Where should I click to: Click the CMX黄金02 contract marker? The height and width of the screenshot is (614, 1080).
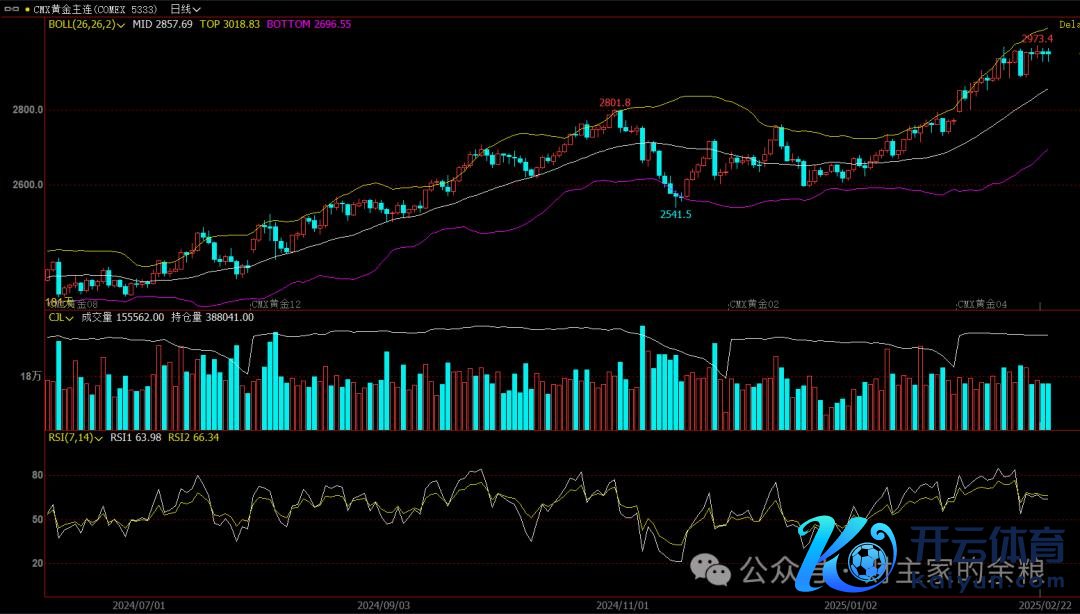pos(755,303)
